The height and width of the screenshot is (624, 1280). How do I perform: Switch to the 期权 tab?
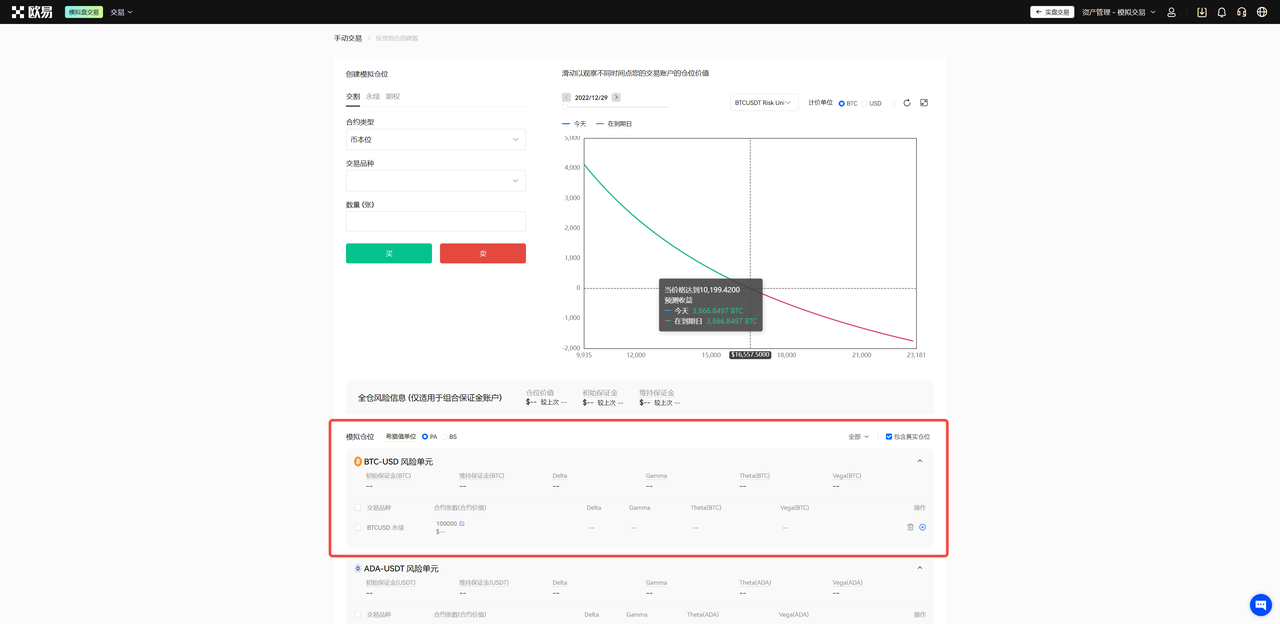393,97
